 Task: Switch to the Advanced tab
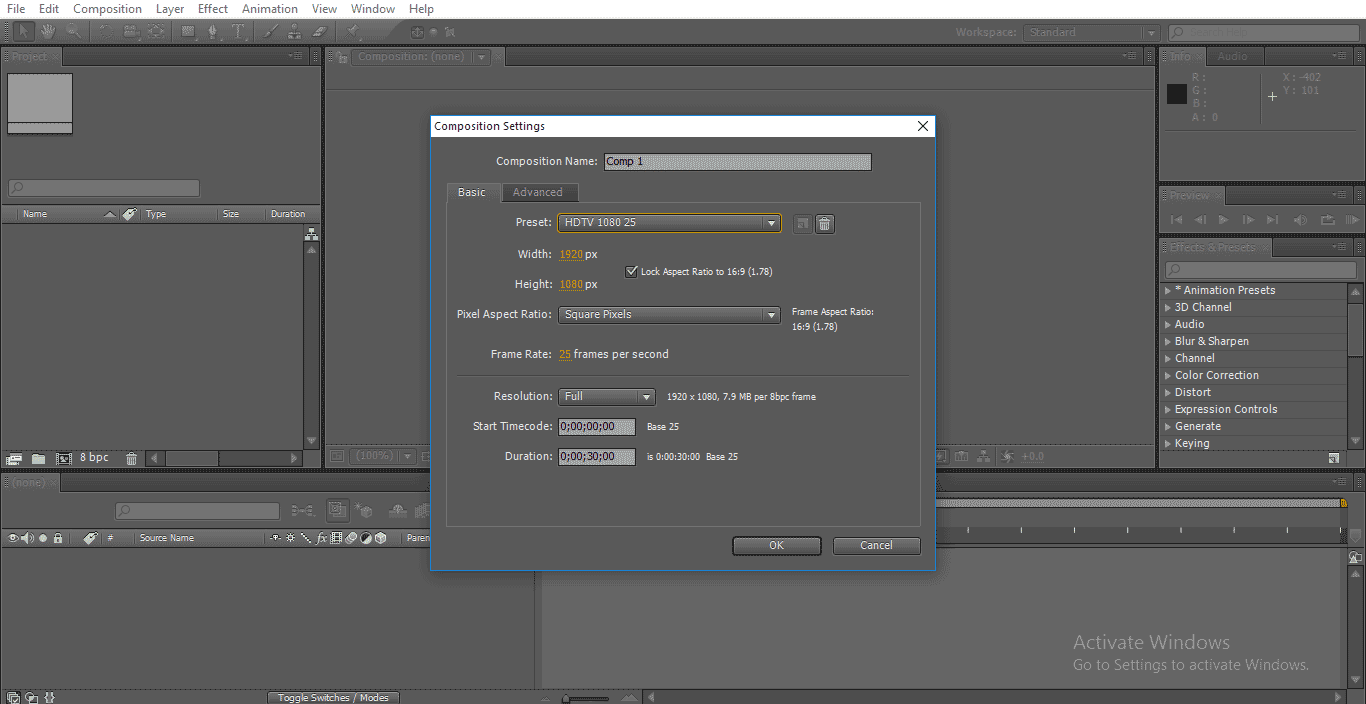tap(538, 192)
